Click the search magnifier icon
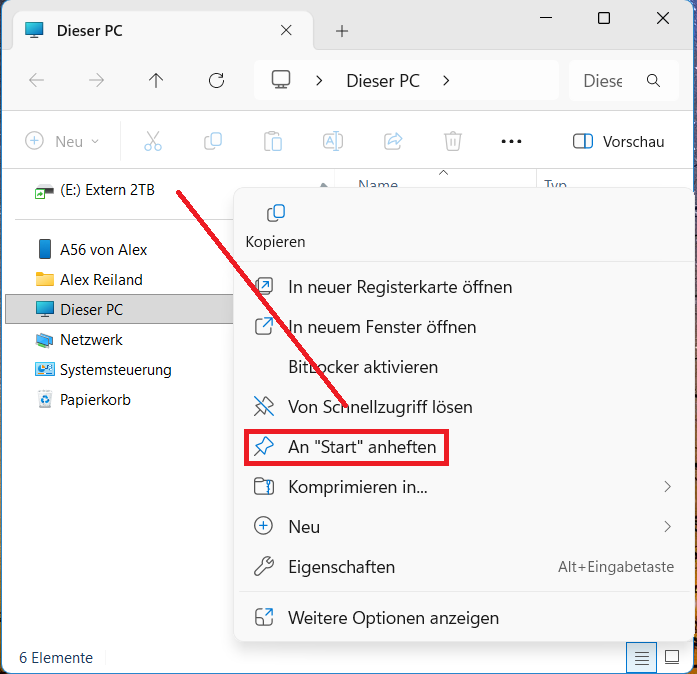Viewport: 697px width, 674px height. 653,80
